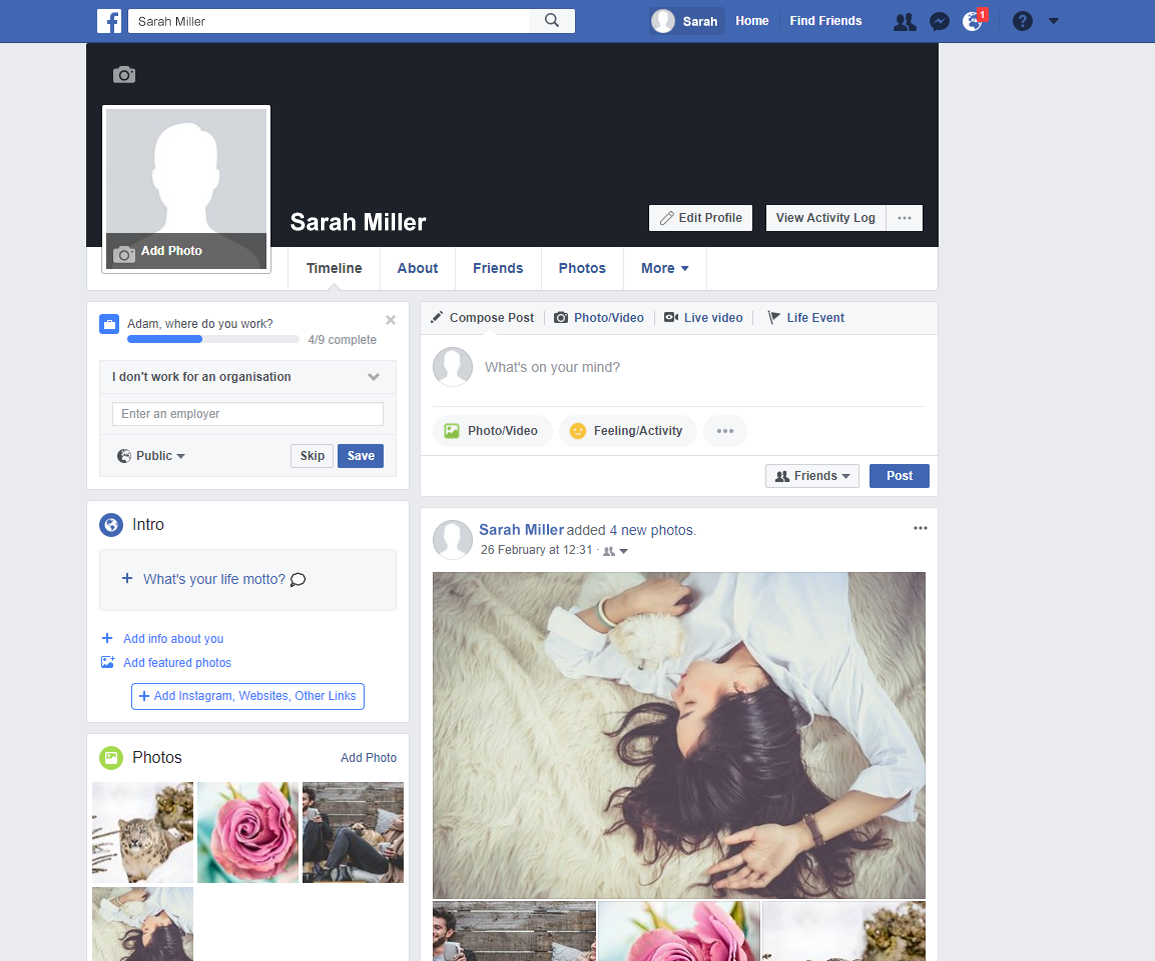Open the Help question mark icon
This screenshot has width=1155, height=961.
1022,20
